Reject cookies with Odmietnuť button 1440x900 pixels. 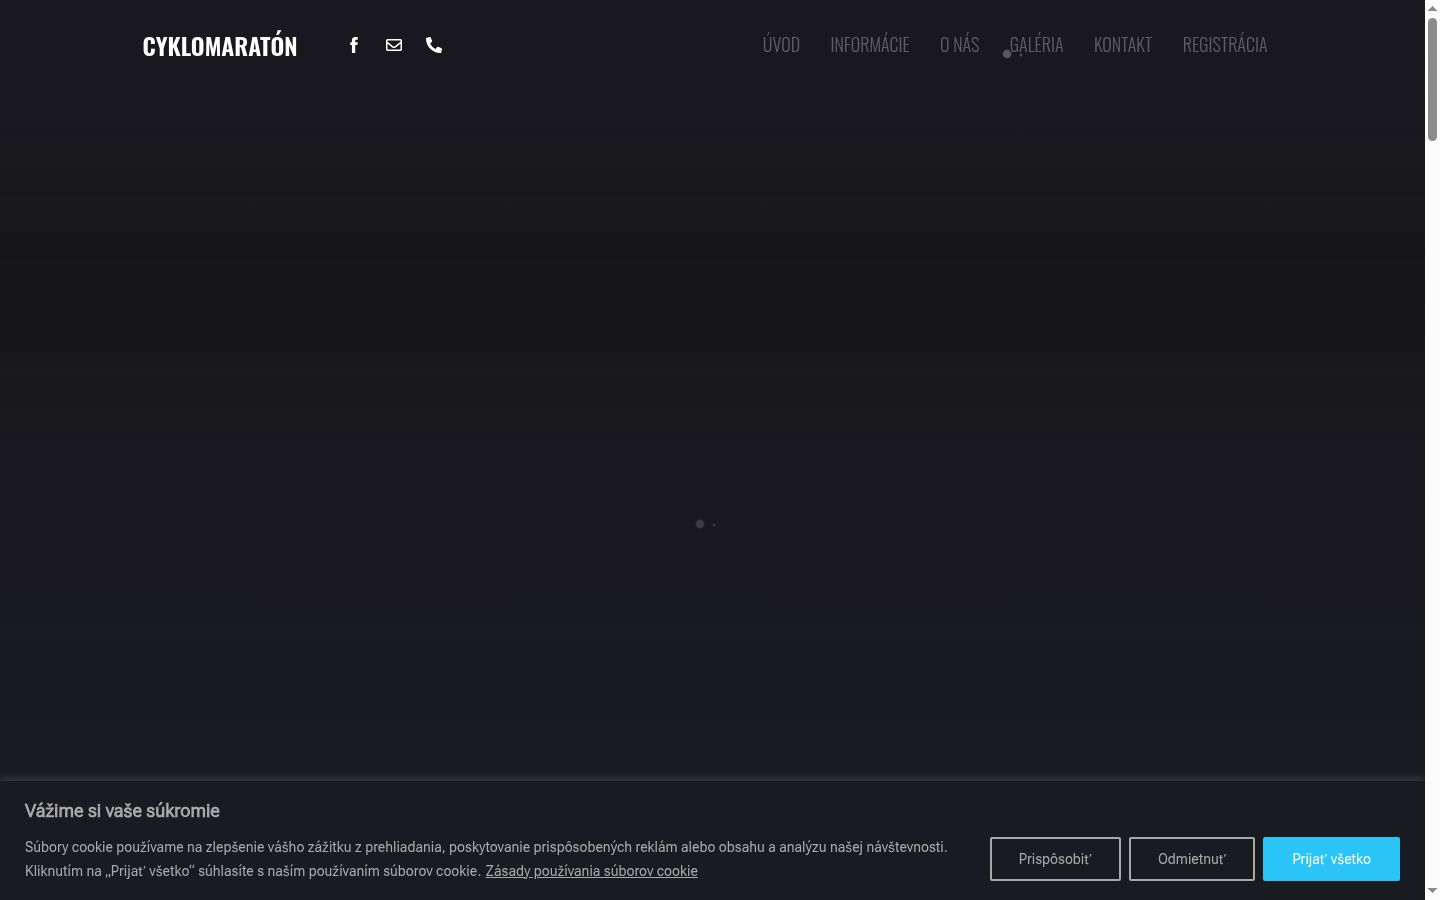1192,859
